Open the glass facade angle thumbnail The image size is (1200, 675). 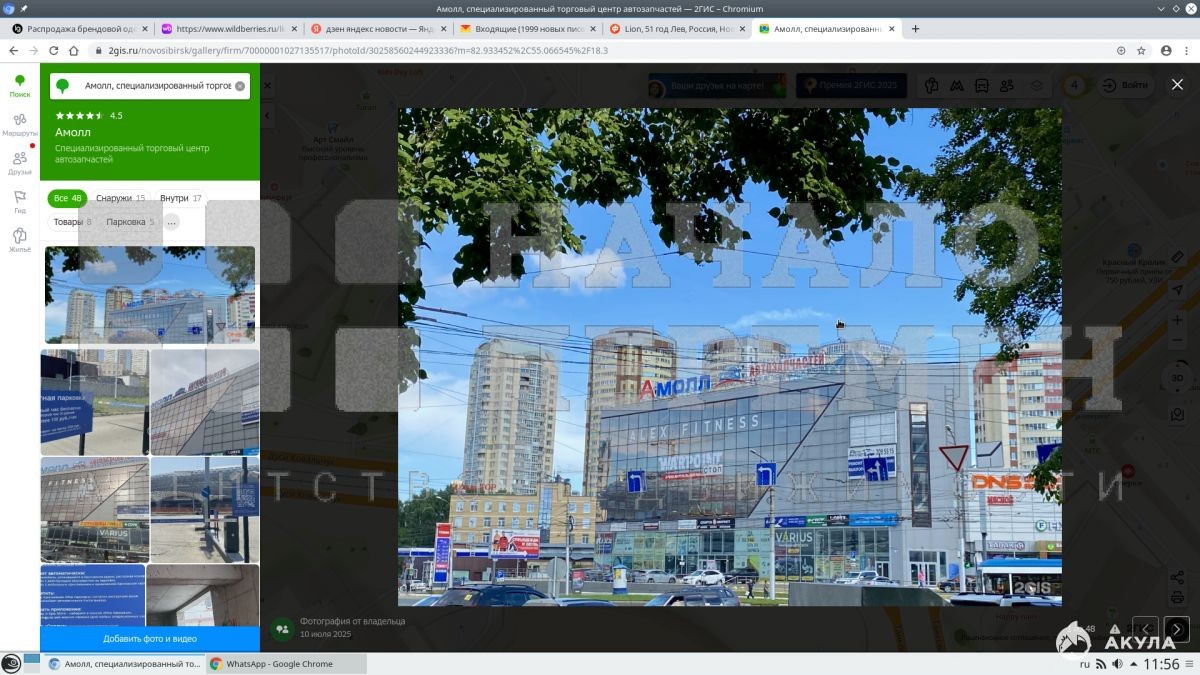pyautogui.click(x=204, y=402)
